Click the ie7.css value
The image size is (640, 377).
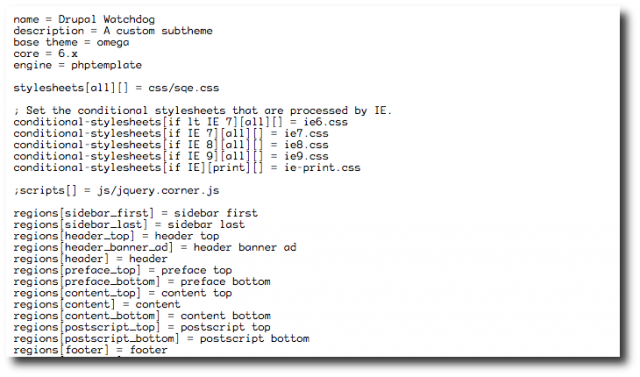coord(306,133)
